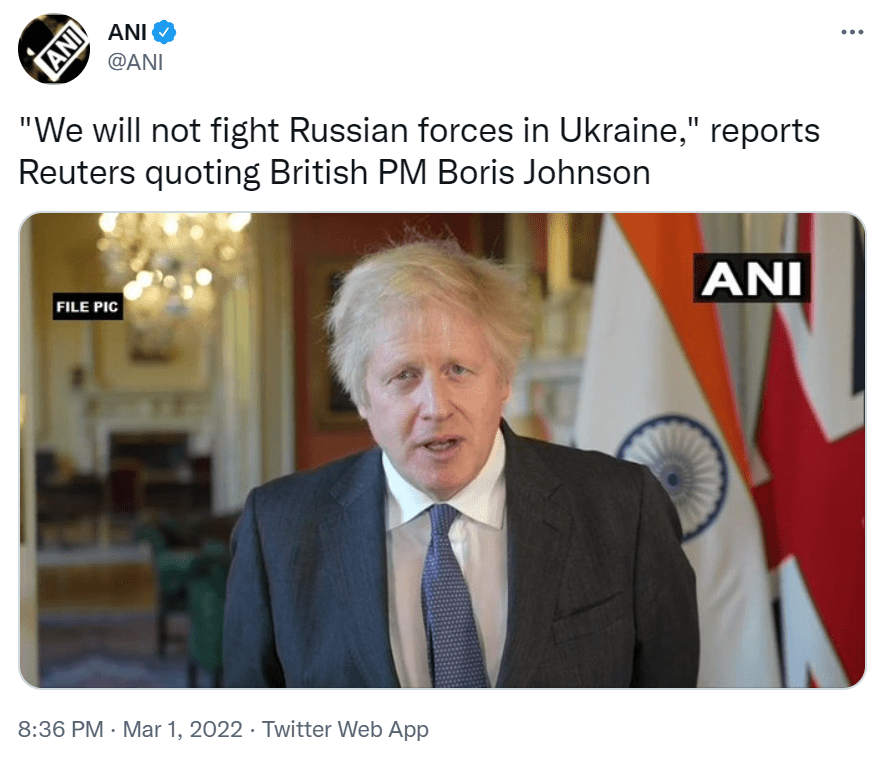Open the ANI display name profile link
Viewport: 882px width, 765px height.
point(127,33)
